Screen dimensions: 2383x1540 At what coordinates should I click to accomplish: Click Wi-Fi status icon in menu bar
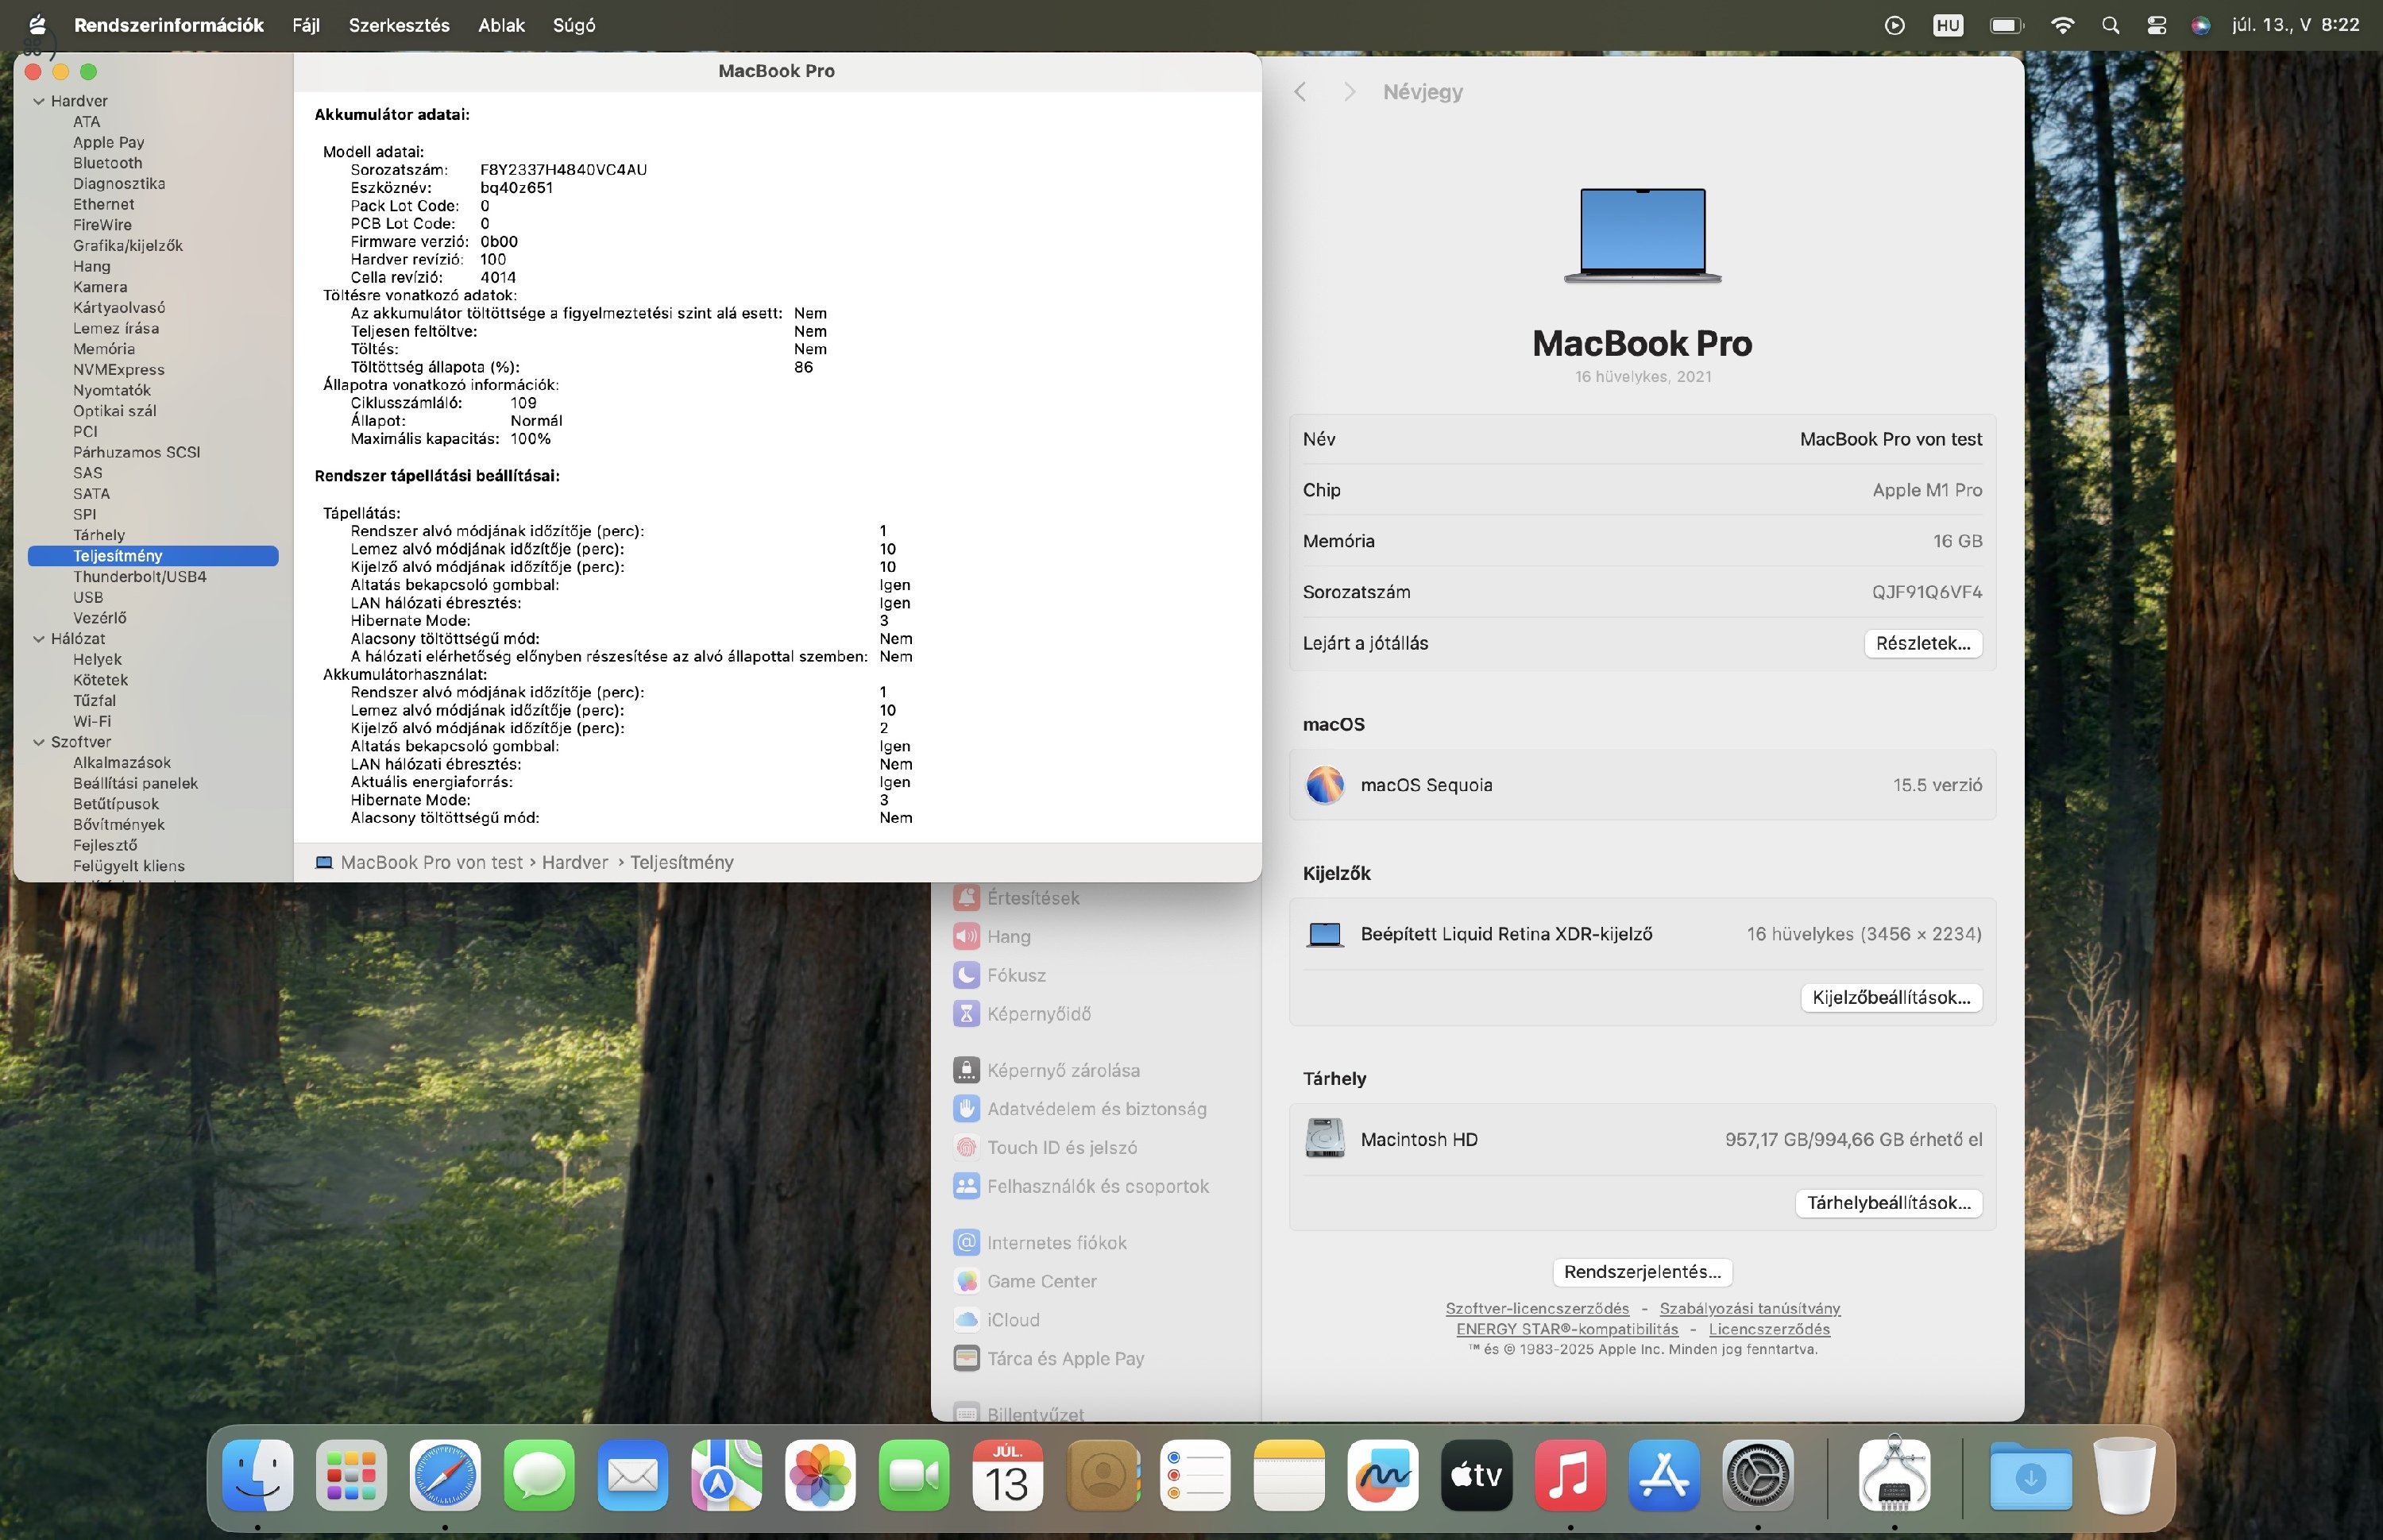(x=2062, y=25)
